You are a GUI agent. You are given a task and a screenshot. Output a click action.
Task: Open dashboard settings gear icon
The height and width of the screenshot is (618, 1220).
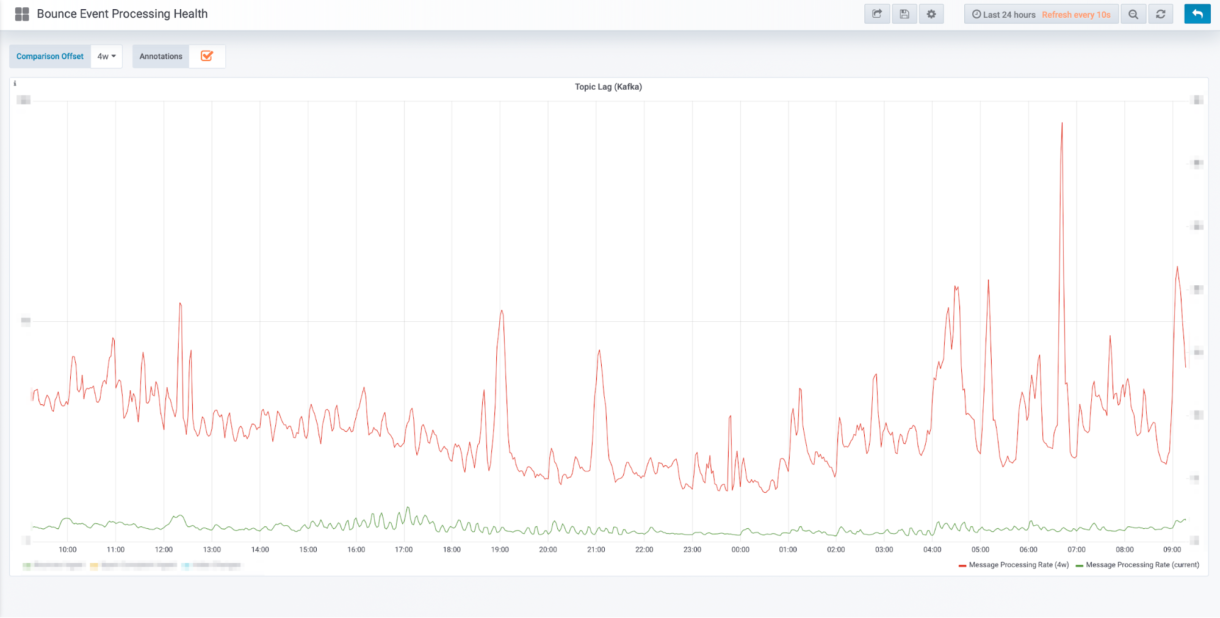pyautogui.click(x=931, y=14)
